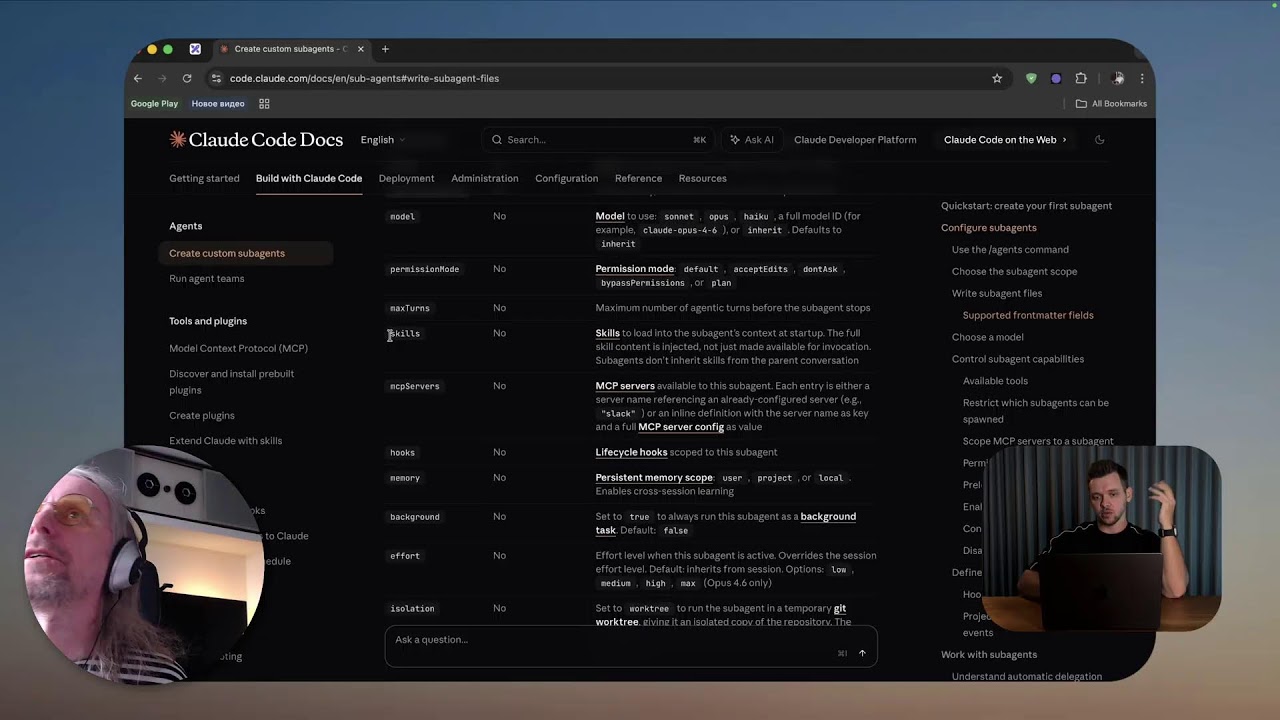
Task: Open a new browser tab
Action: (x=385, y=49)
